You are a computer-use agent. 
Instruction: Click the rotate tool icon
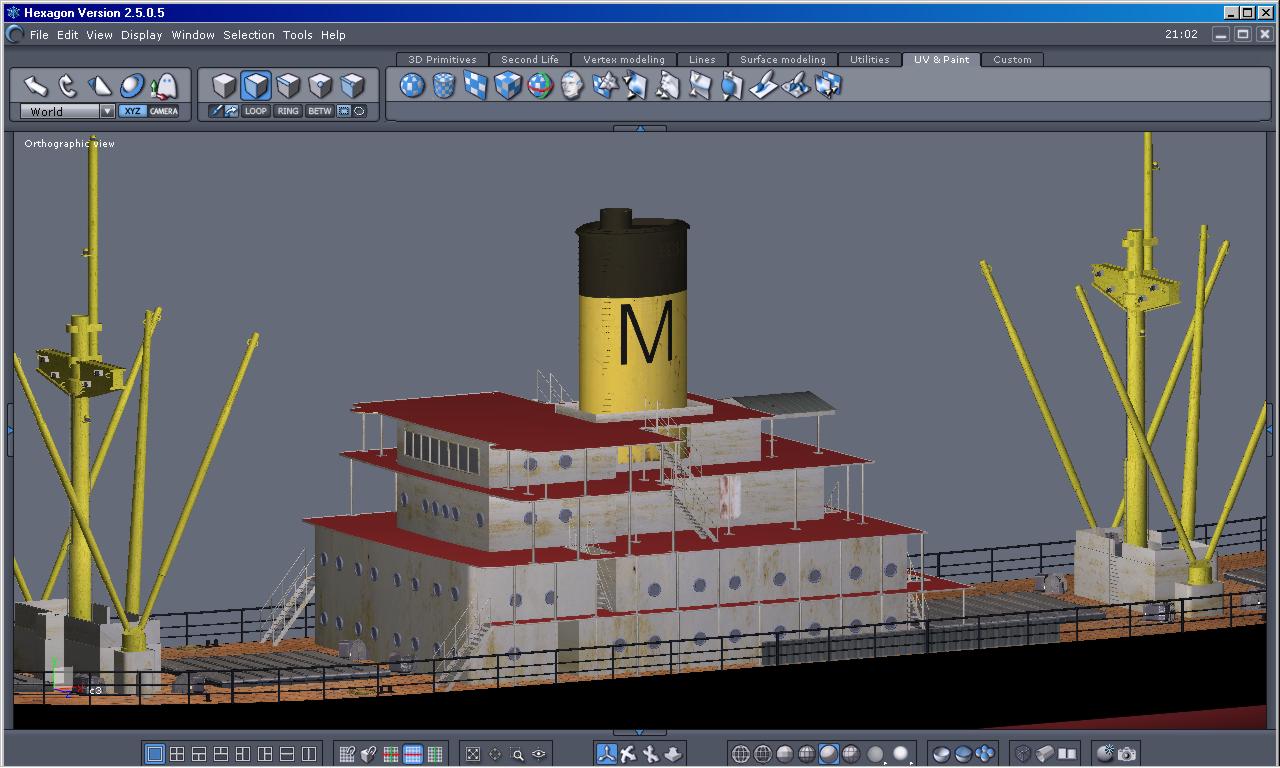[67, 86]
